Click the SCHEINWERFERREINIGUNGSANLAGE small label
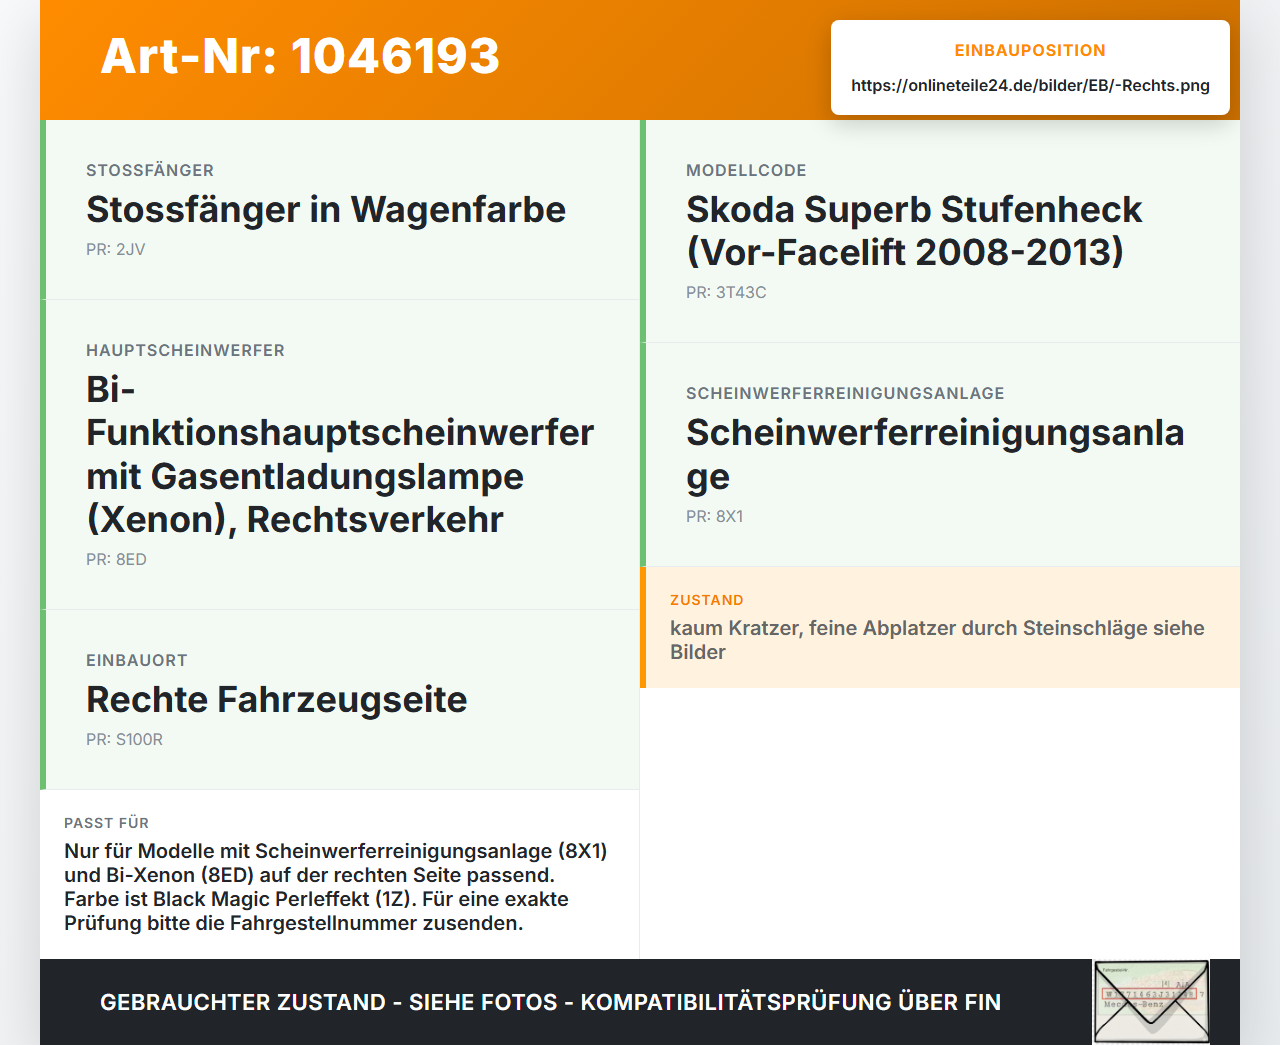The height and width of the screenshot is (1046, 1280). [845, 393]
